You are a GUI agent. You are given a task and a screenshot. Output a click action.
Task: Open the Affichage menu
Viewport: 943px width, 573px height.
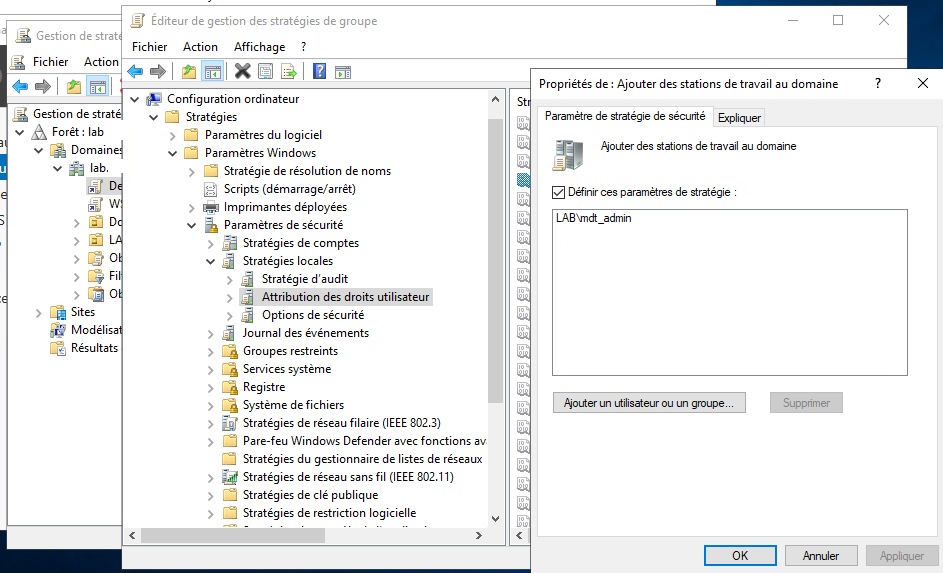click(259, 47)
